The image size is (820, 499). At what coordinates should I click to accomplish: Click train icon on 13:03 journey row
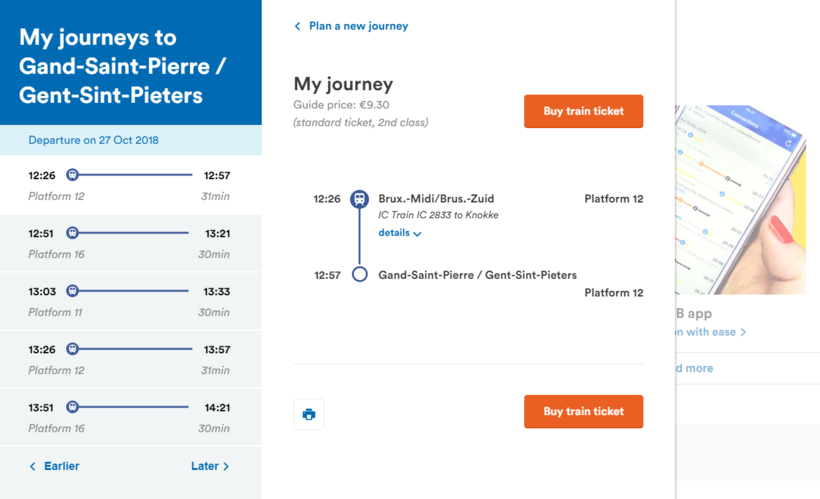[72, 291]
